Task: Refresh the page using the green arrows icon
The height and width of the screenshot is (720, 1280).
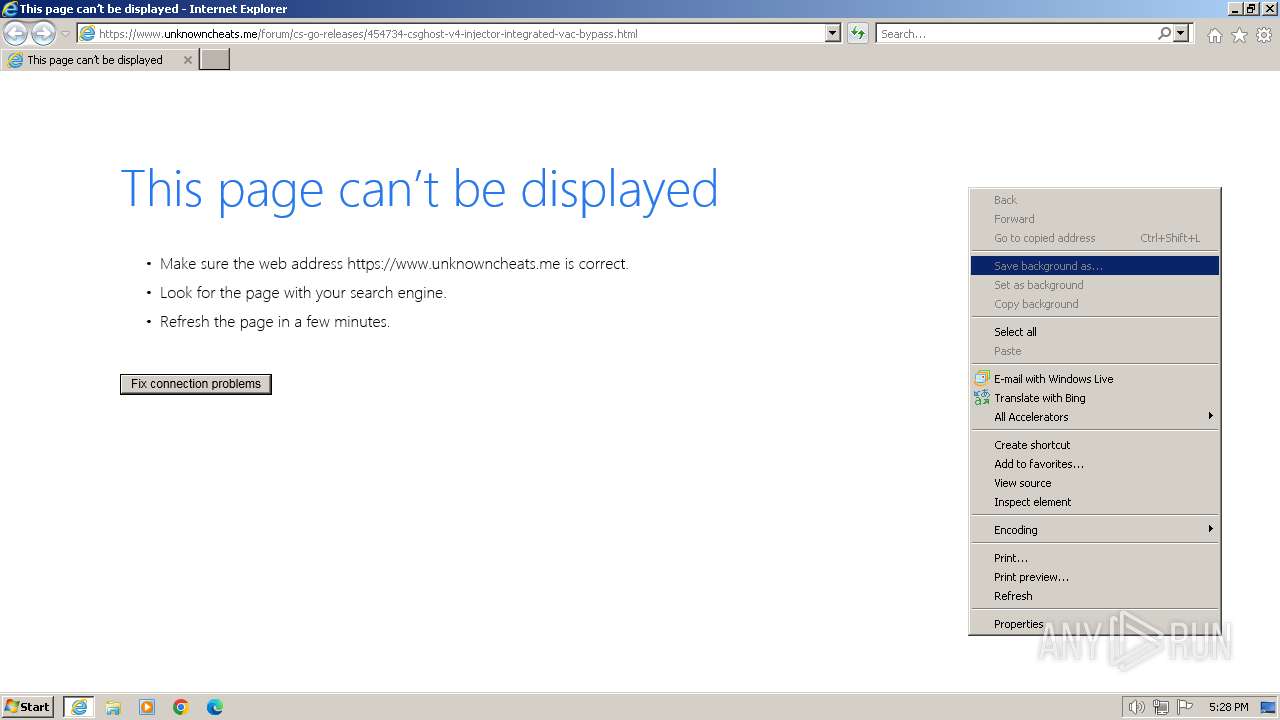Action: pos(858,33)
